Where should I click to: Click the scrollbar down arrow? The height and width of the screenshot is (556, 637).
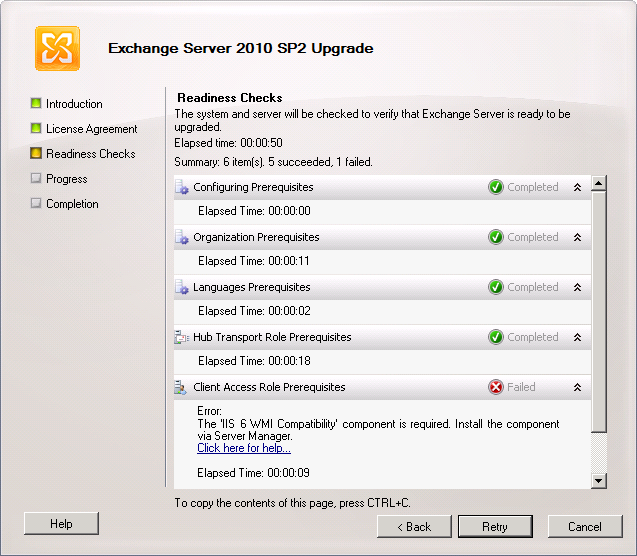point(599,481)
